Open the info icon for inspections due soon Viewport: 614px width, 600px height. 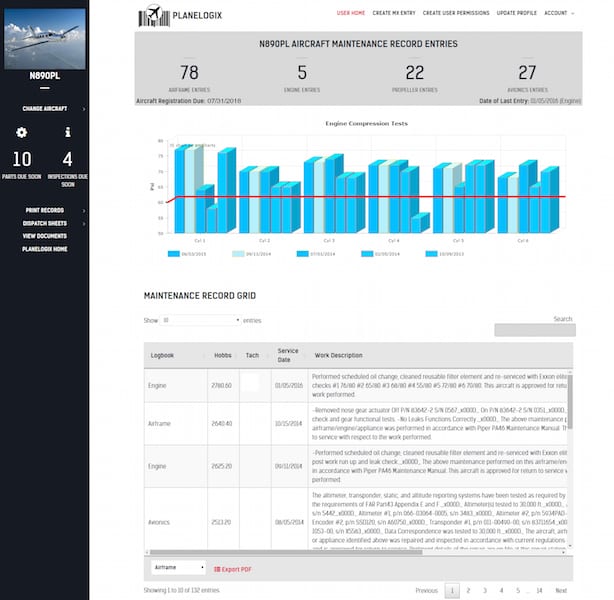tap(68, 132)
